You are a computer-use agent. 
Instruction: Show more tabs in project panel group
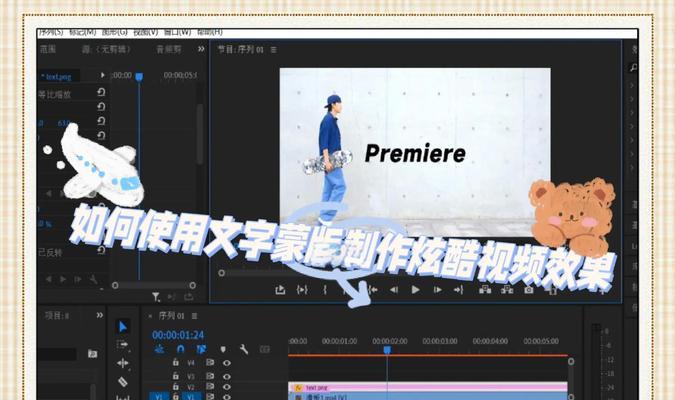point(100,315)
